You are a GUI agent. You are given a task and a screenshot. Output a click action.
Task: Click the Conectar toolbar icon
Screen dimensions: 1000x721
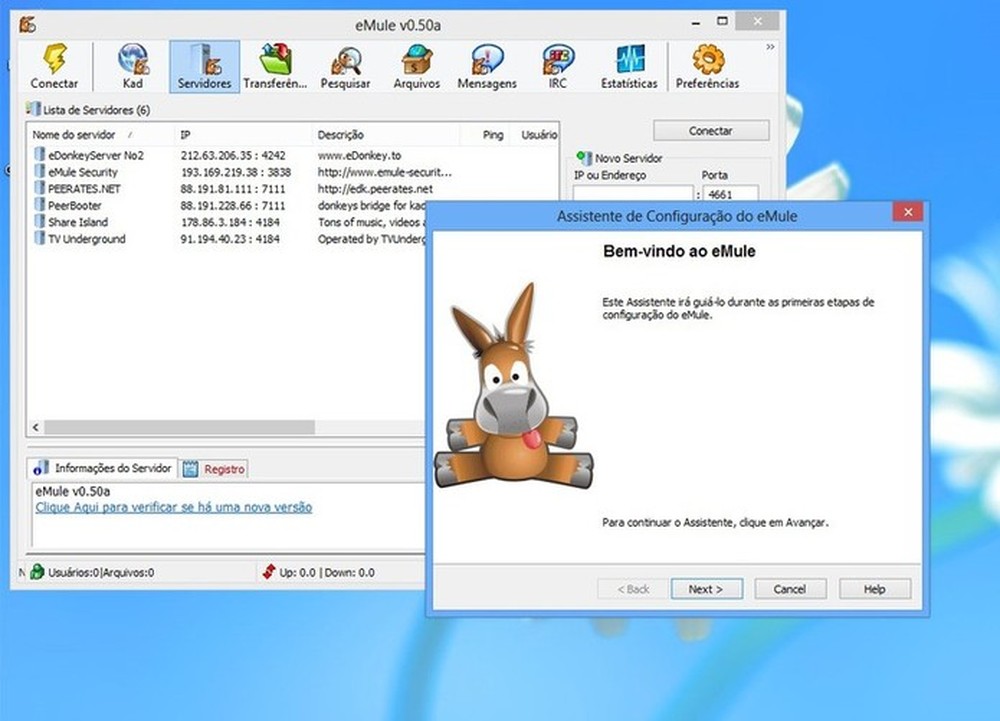(55, 63)
